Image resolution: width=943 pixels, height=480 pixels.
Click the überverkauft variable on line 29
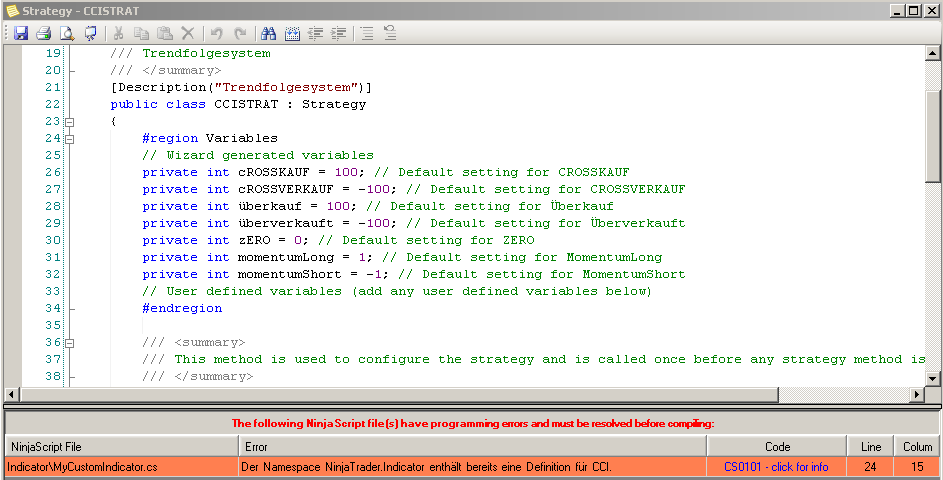pos(286,223)
